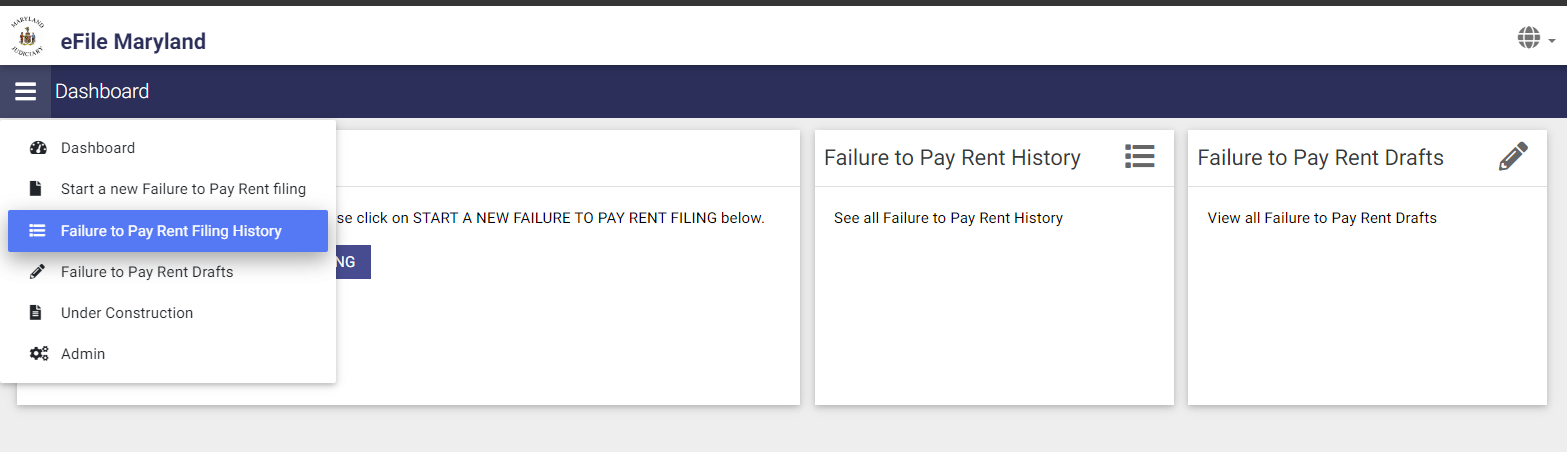Click the Drafts pencil icon in menu
Viewport: 1567px width, 452px height.
[37, 271]
